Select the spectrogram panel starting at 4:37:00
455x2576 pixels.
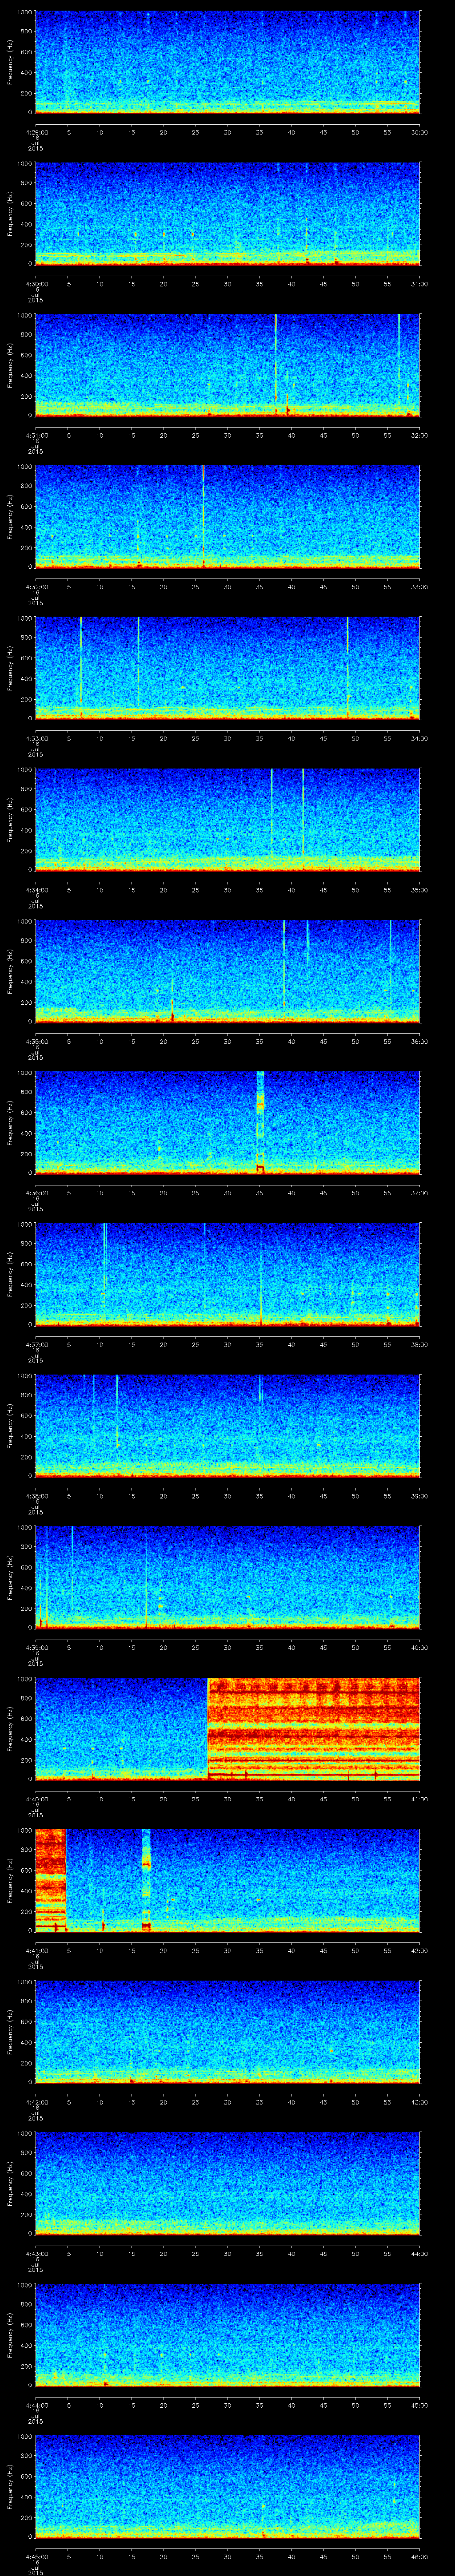227,1274
